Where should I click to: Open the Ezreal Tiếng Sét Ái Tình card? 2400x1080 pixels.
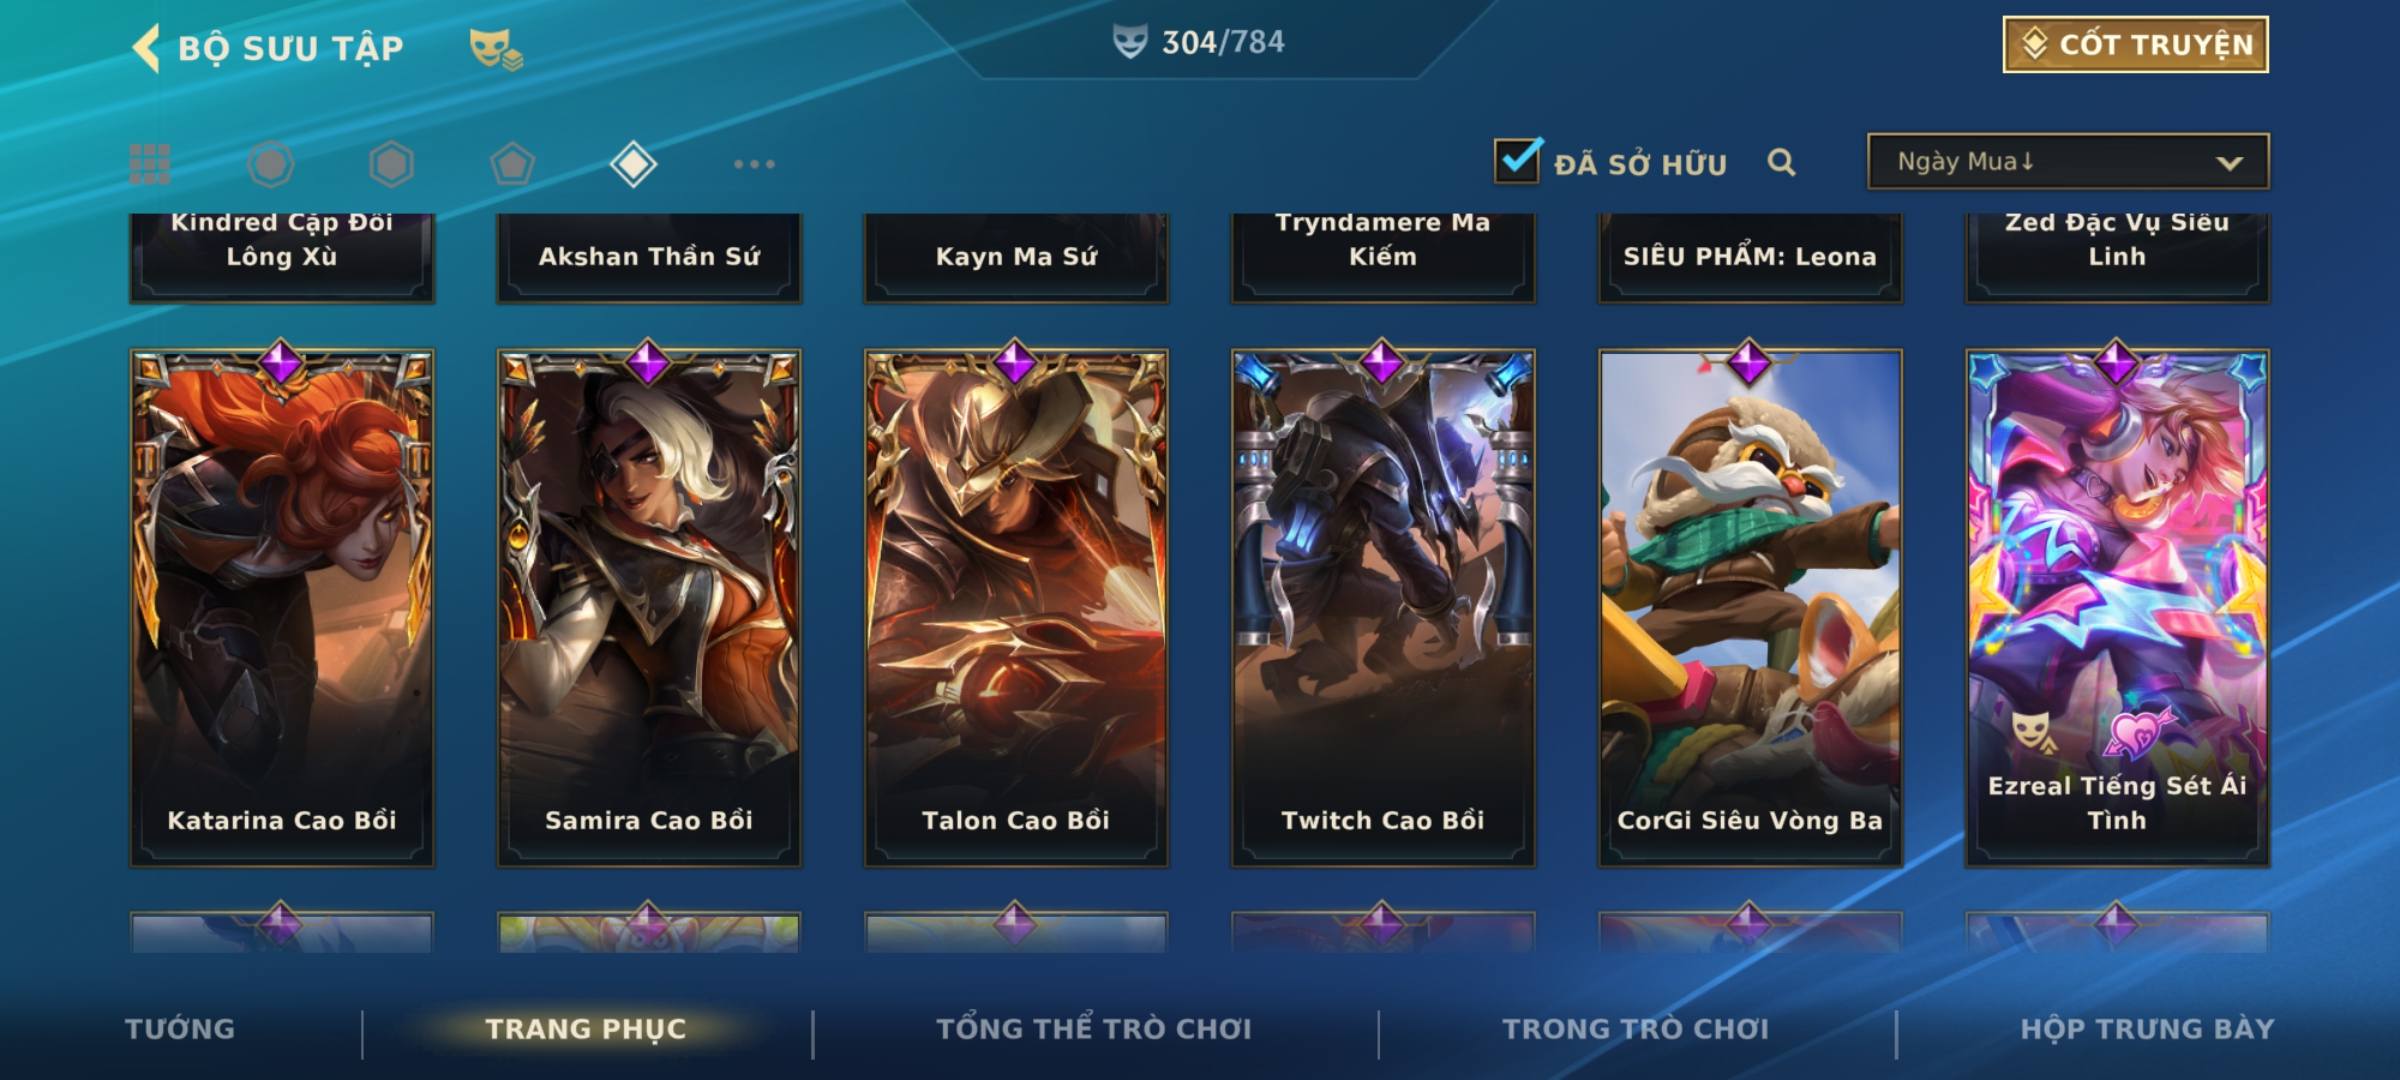2117,607
